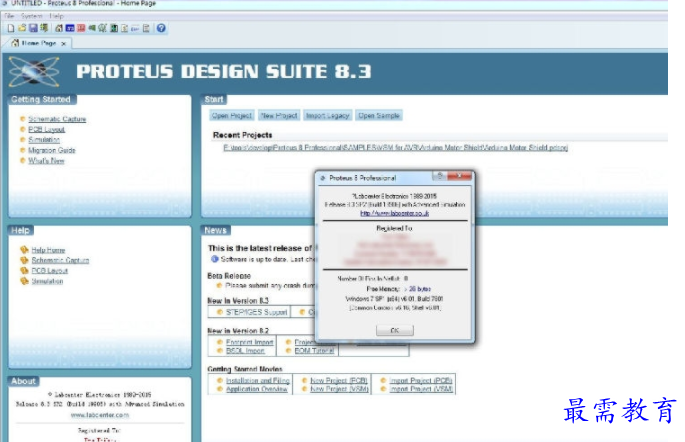Open the System menu
Image resolution: width=685 pixels, height=442 pixels.
coord(31,17)
